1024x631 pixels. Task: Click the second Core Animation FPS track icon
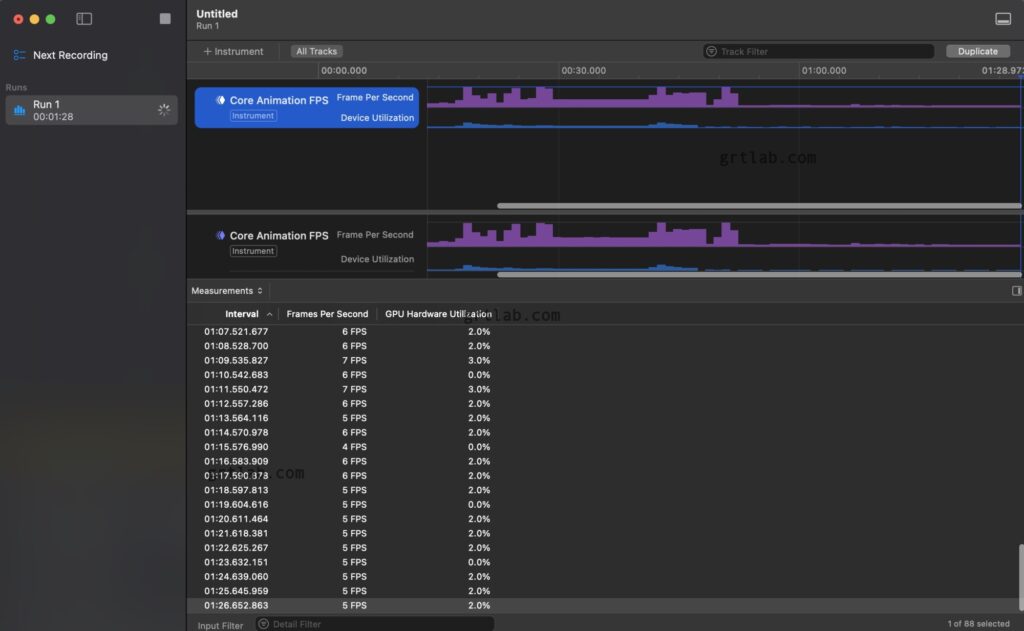tap(220, 236)
